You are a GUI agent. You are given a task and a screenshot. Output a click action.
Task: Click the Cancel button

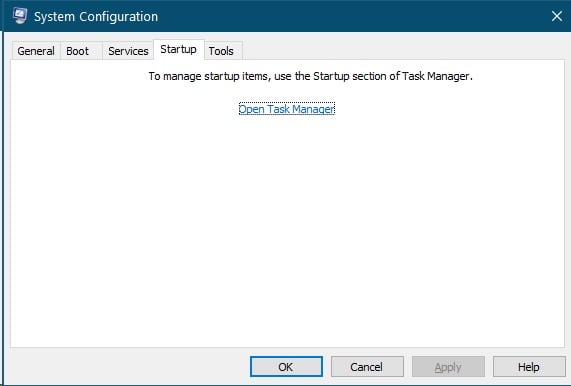(367, 367)
